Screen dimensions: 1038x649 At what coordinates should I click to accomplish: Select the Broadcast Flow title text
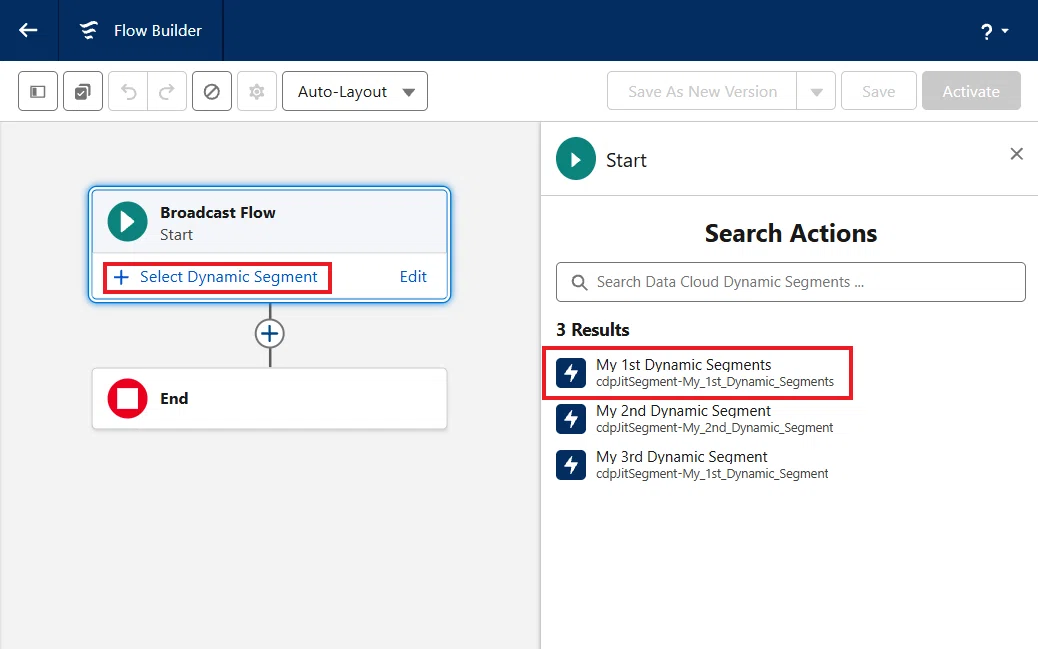pyautogui.click(x=218, y=213)
